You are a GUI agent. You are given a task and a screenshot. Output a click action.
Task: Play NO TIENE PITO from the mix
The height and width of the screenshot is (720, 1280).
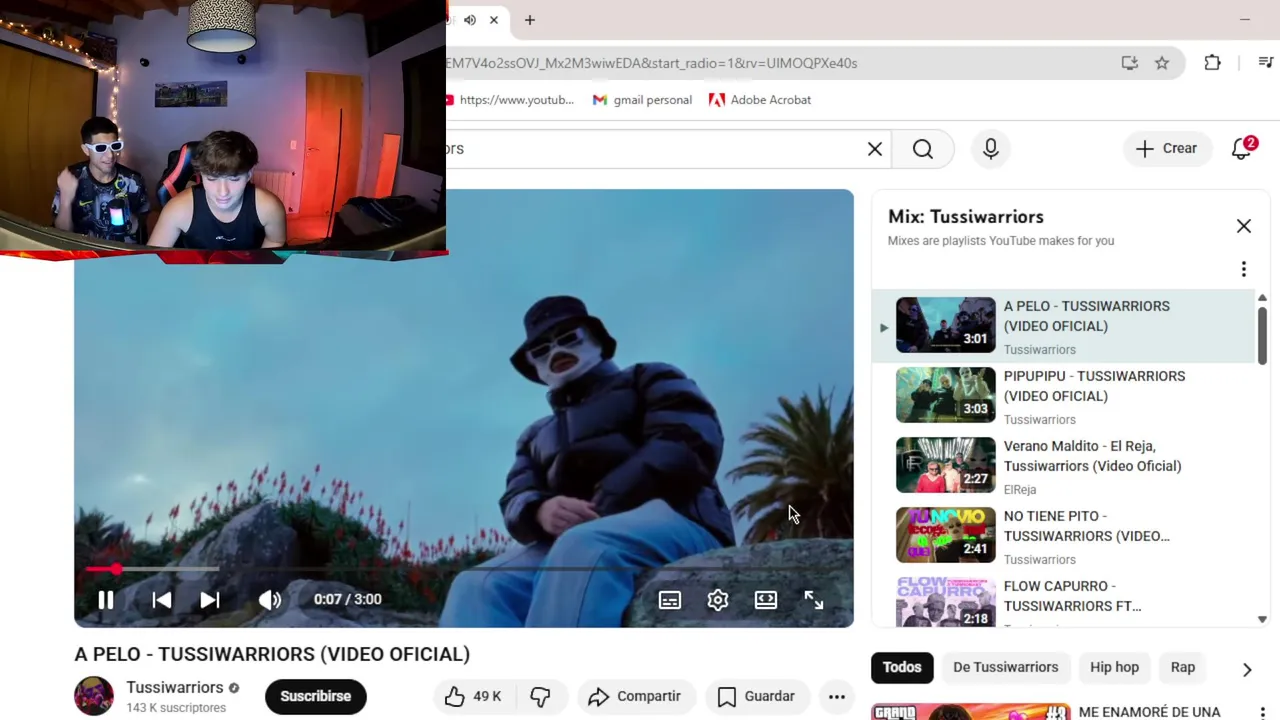[1063, 535]
